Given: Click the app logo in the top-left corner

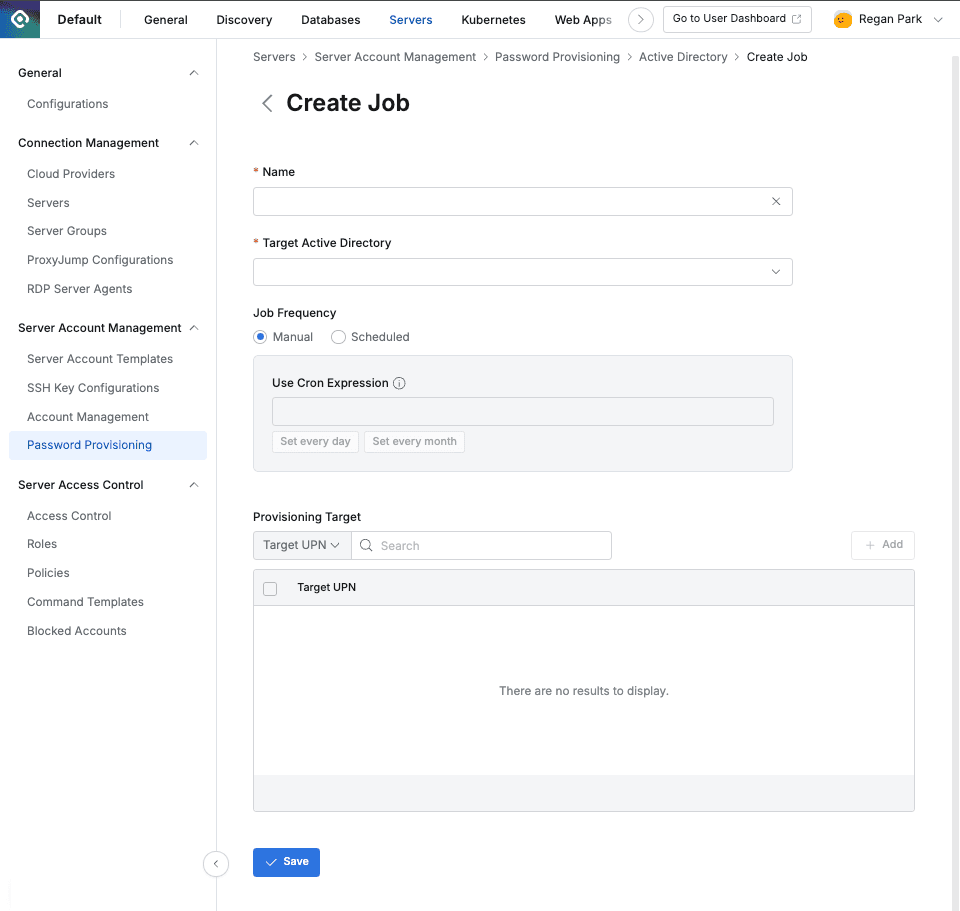Looking at the screenshot, I should pyautogui.click(x=20, y=19).
